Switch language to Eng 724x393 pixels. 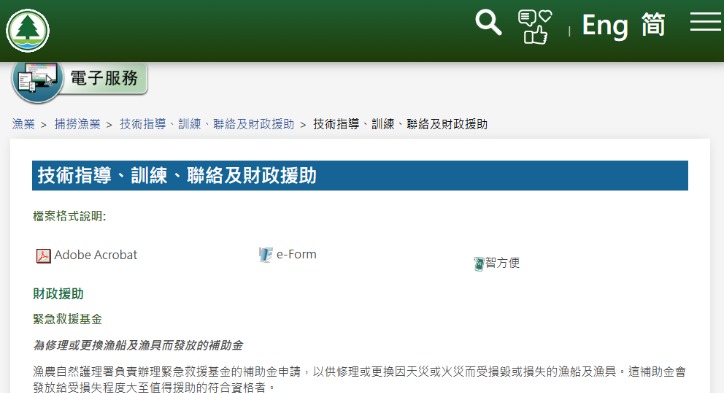click(605, 25)
